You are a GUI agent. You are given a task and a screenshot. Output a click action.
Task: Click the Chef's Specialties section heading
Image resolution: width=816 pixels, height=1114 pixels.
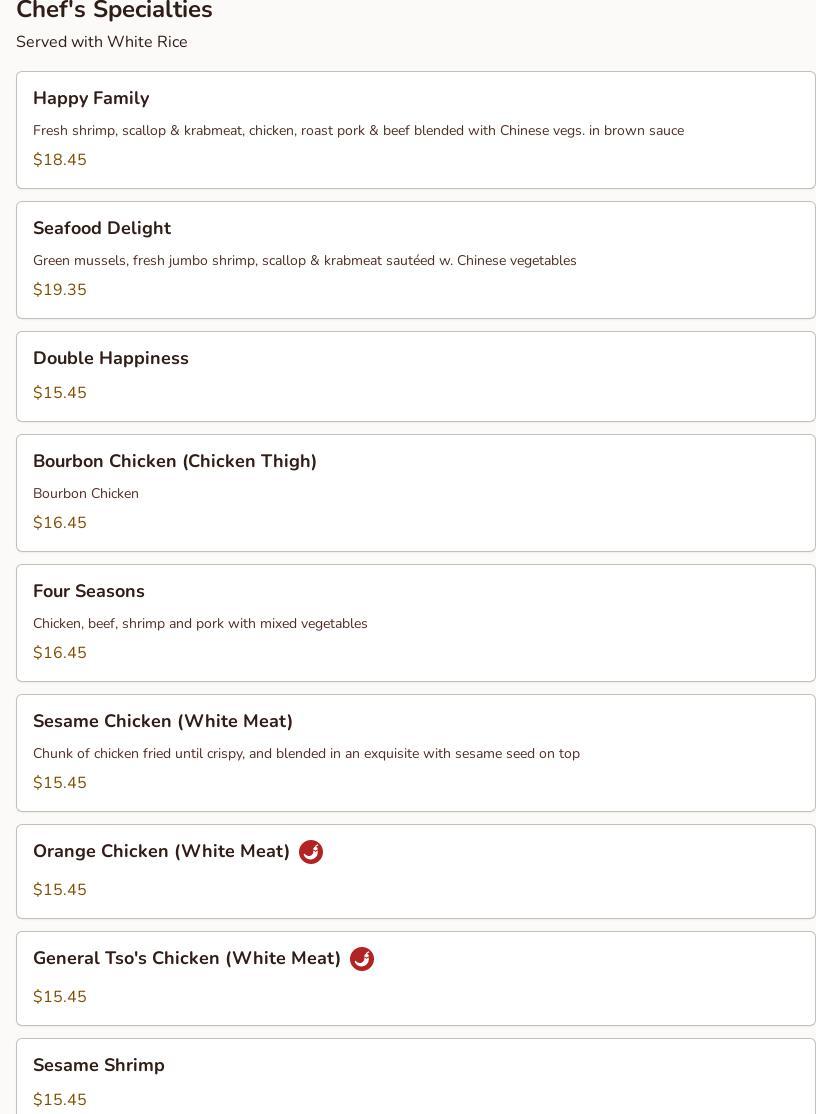click(114, 11)
